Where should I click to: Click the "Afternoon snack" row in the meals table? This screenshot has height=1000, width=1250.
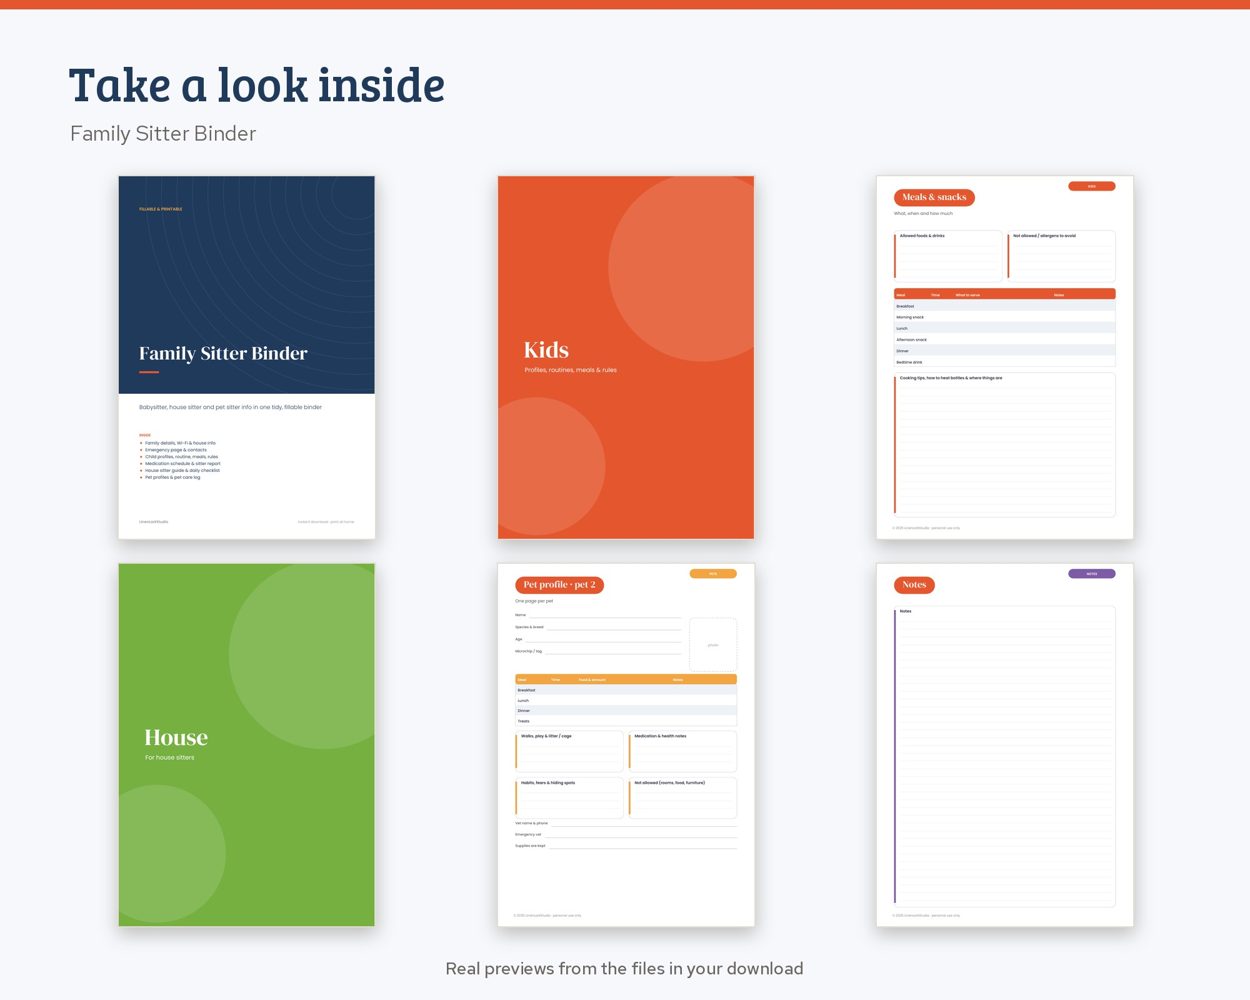click(x=1004, y=340)
